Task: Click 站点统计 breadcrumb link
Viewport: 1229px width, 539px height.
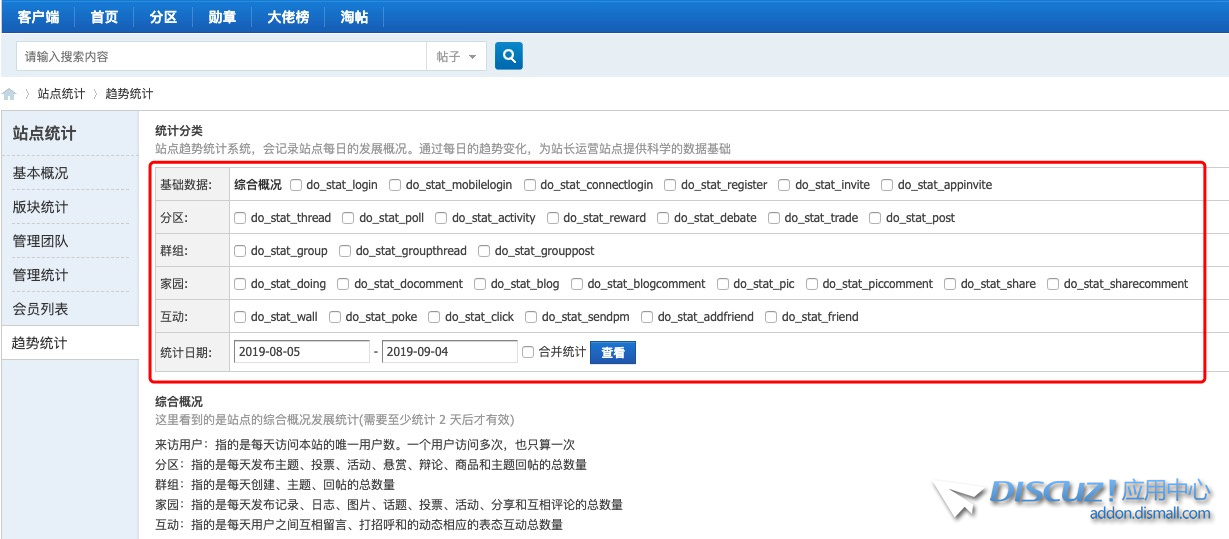Action: [x=61, y=94]
